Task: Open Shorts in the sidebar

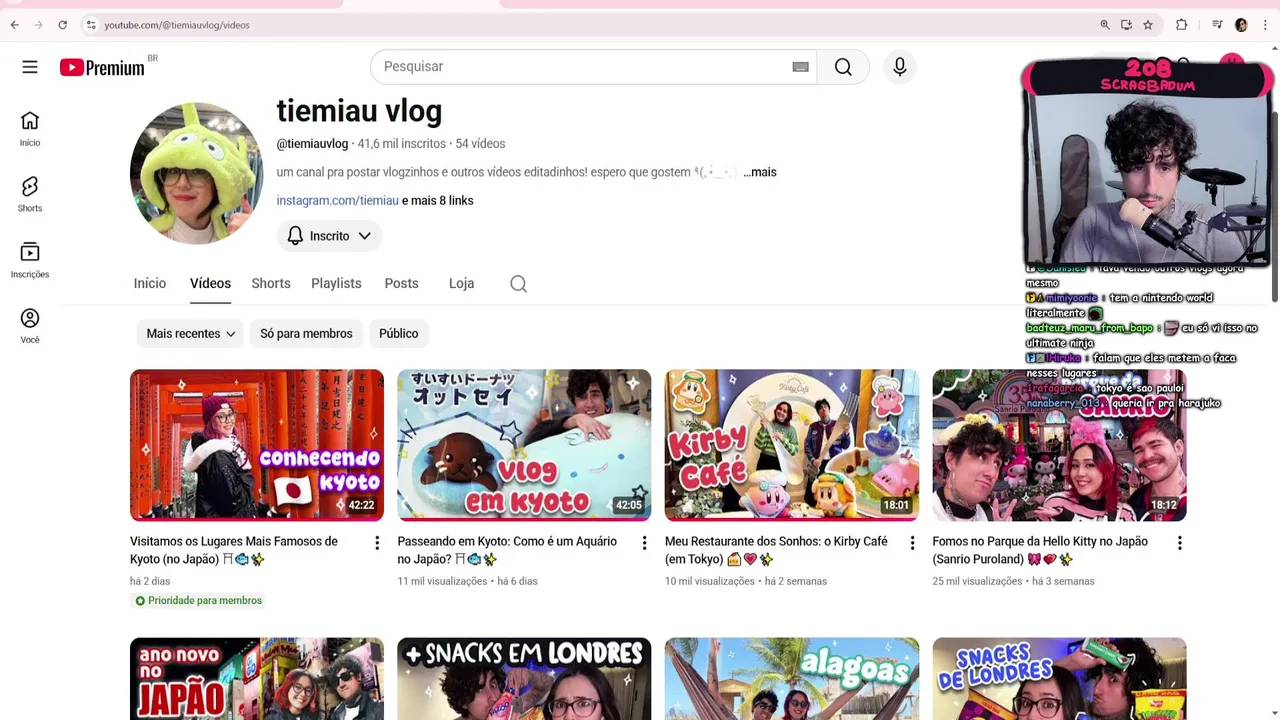Action: click(x=30, y=195)
